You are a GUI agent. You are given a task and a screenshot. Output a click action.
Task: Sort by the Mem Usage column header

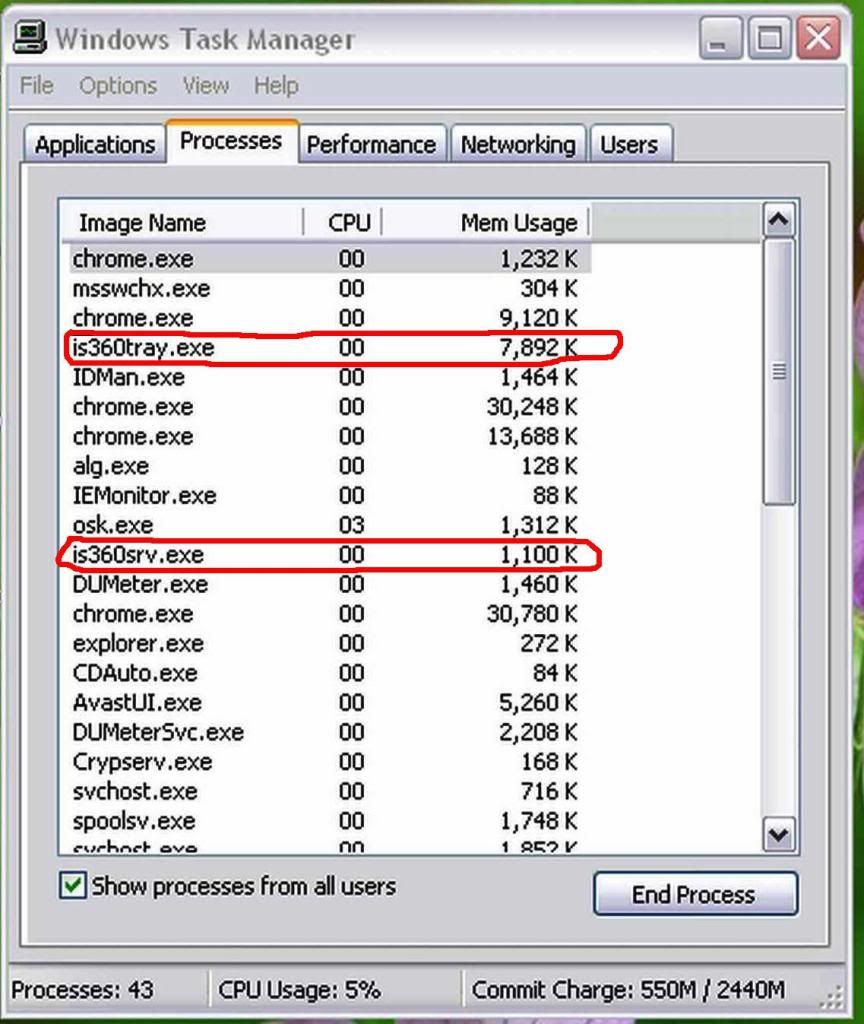click(x=486, y=223)
